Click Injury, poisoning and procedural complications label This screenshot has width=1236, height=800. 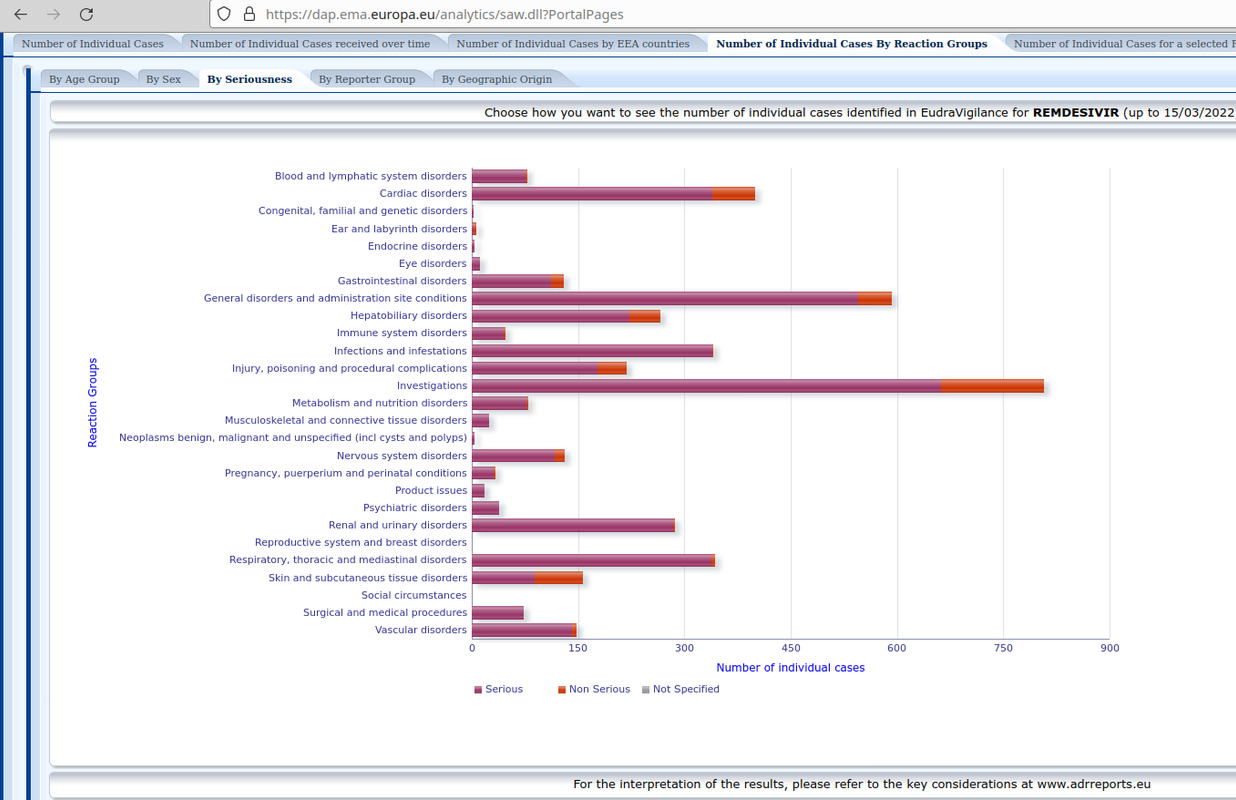[349, 368]
